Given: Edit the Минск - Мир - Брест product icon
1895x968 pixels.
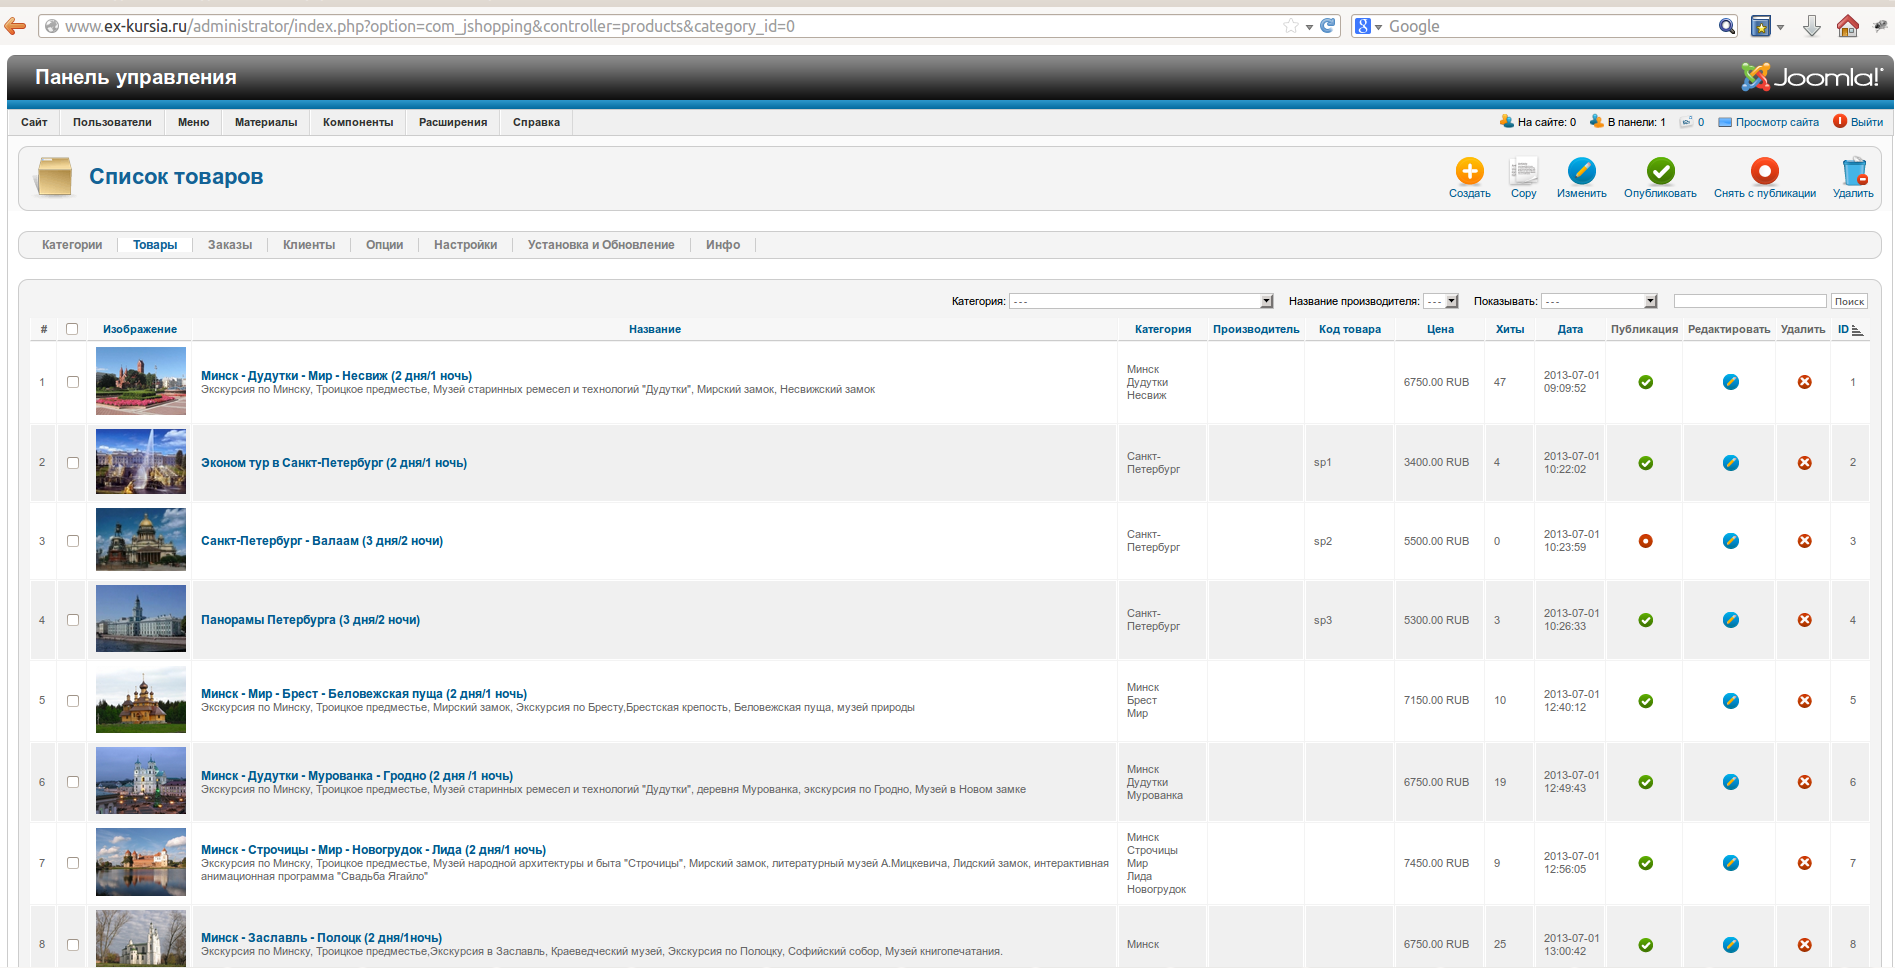Looking at the screenshot, I should coord(1730,701).
